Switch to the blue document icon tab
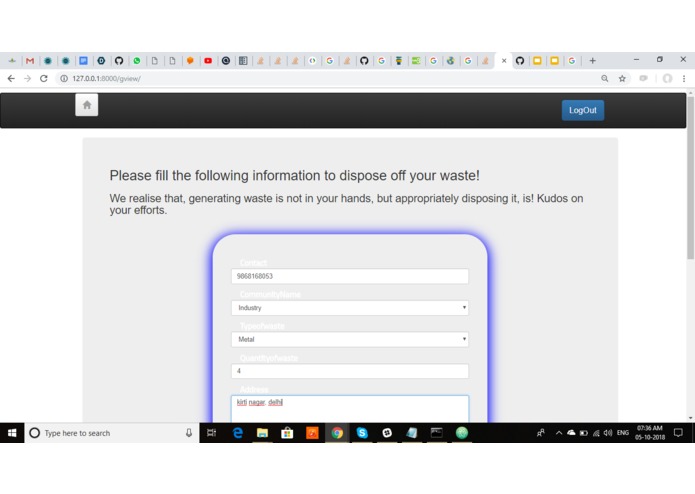695x494 pixels. 83,61
